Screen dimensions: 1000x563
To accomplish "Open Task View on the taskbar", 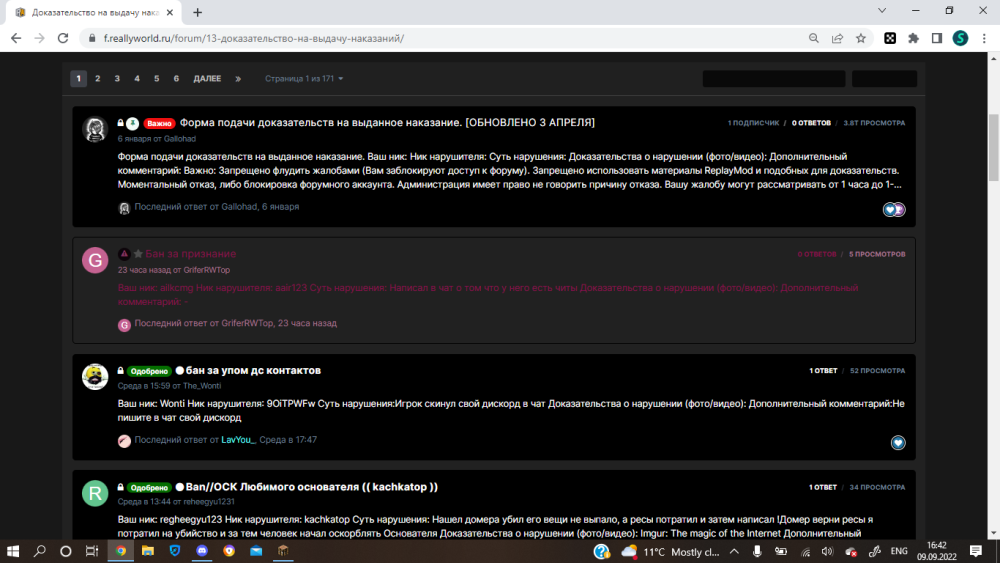I will pyautogui.click(x=92, y=551).
